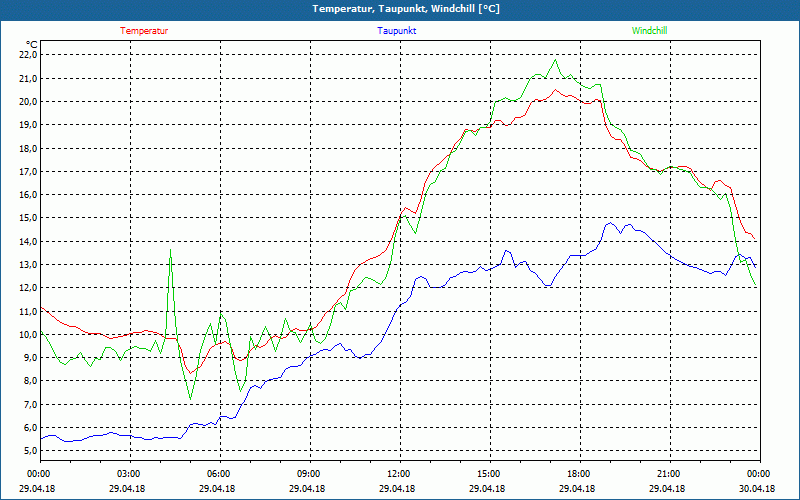Screen dimensions: 800x500
Task: Click the '14,0' y-axis value
Action: click(x=28, y=241)
